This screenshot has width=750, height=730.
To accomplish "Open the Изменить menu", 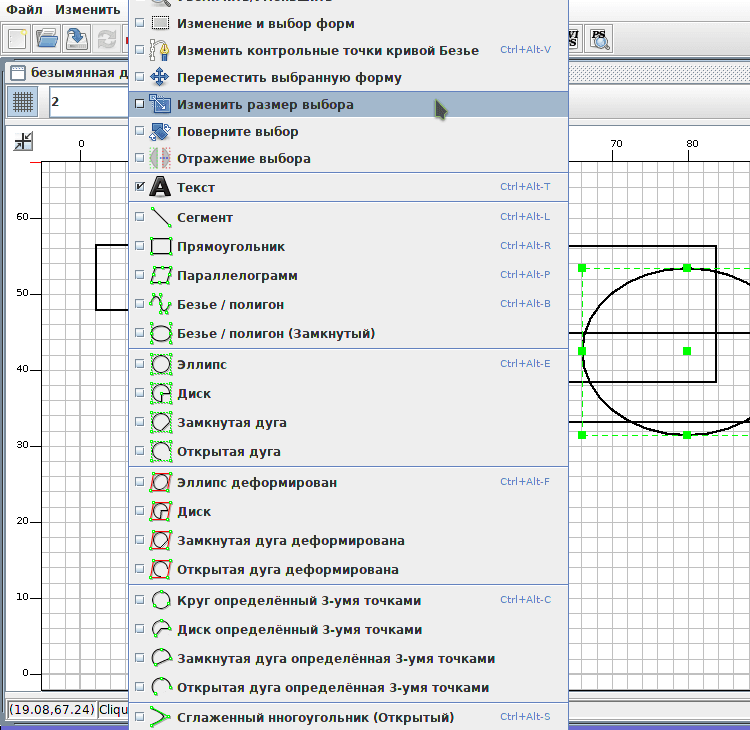I will pyautogui.click(x=88, y=10).
